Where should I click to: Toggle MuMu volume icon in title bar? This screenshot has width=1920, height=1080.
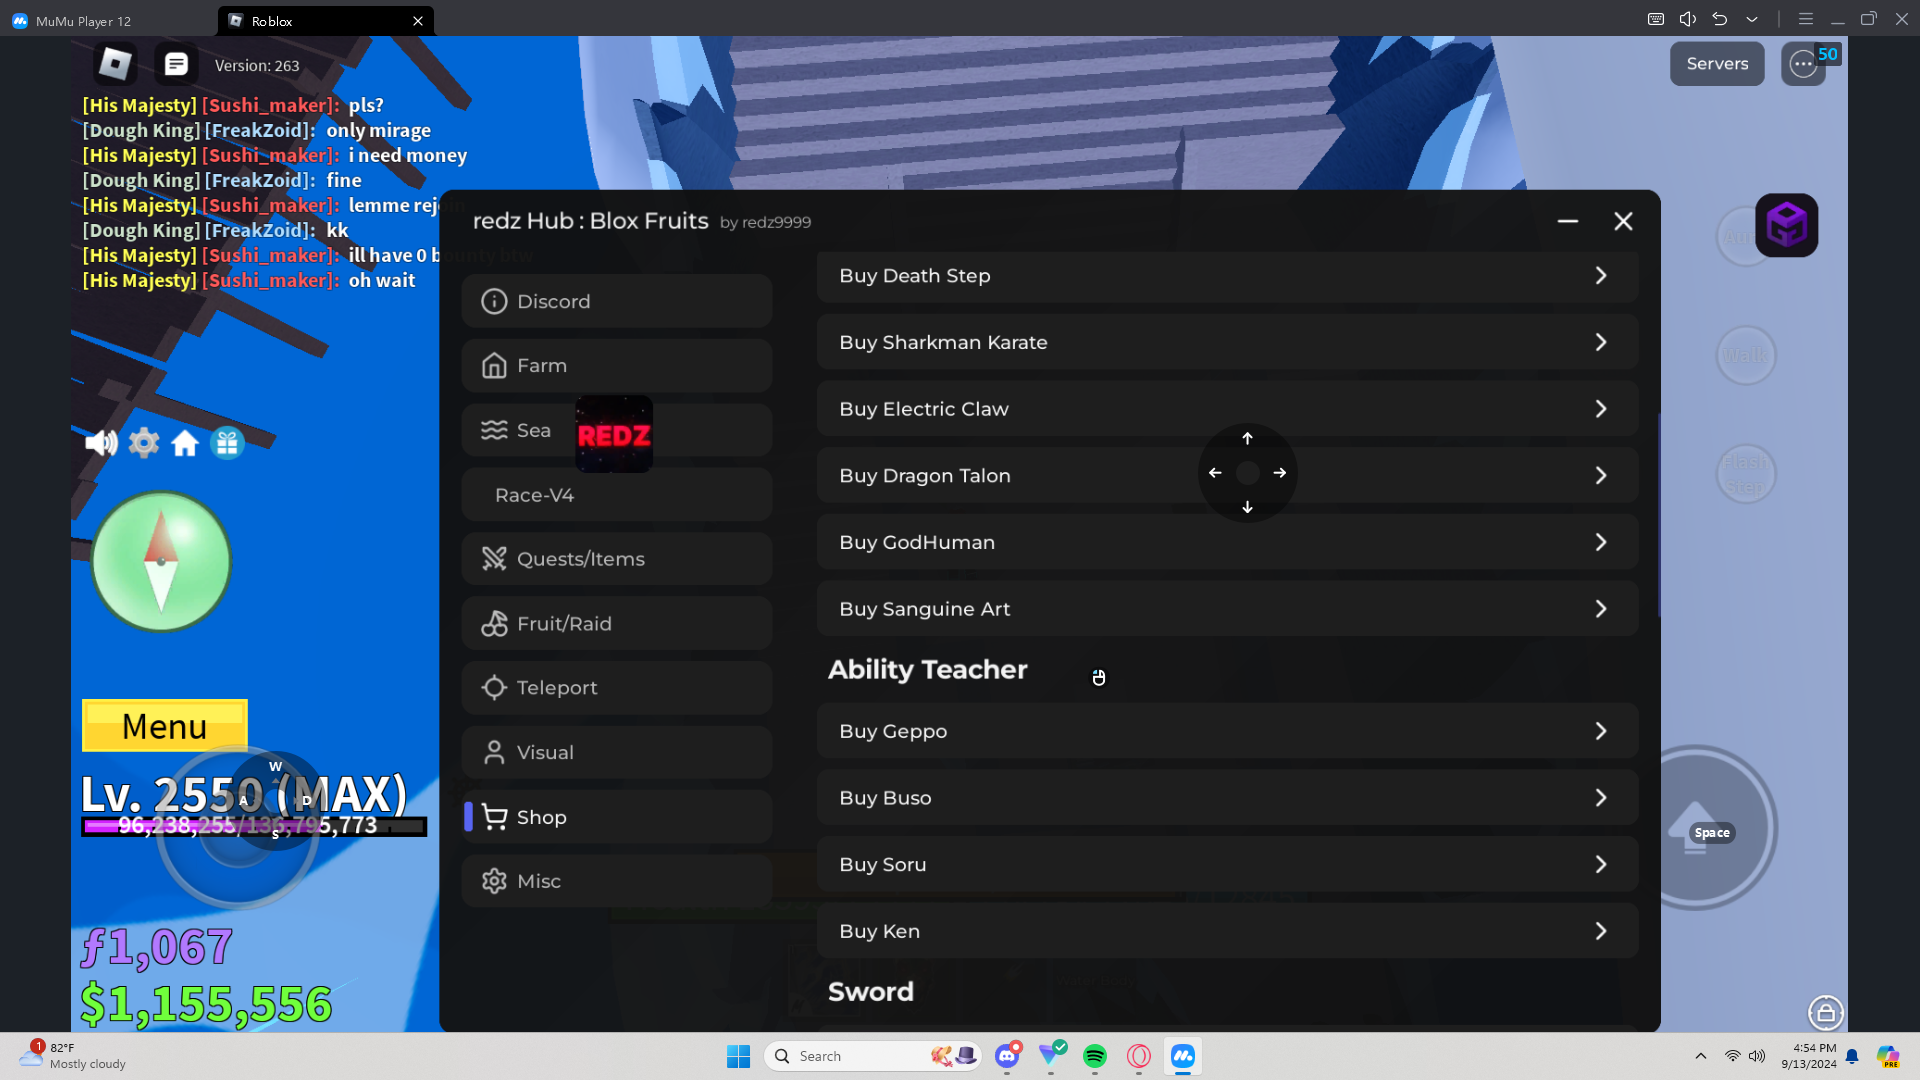click(x=1688, y=19)
